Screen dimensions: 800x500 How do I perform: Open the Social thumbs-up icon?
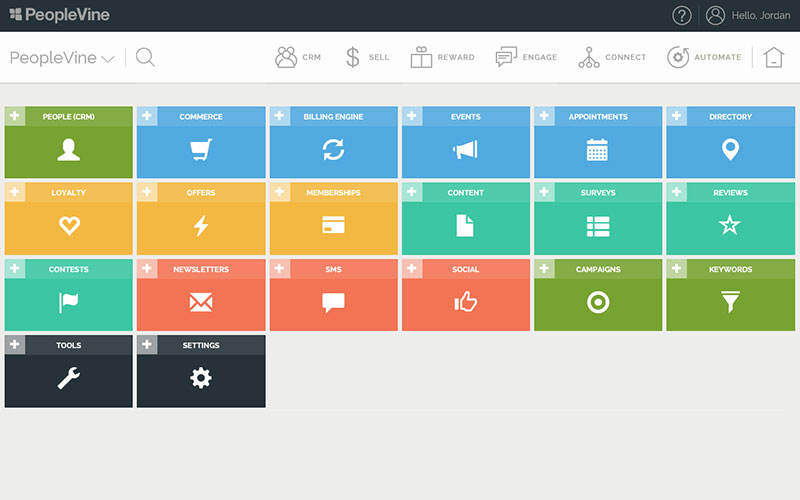coord(465,302)
